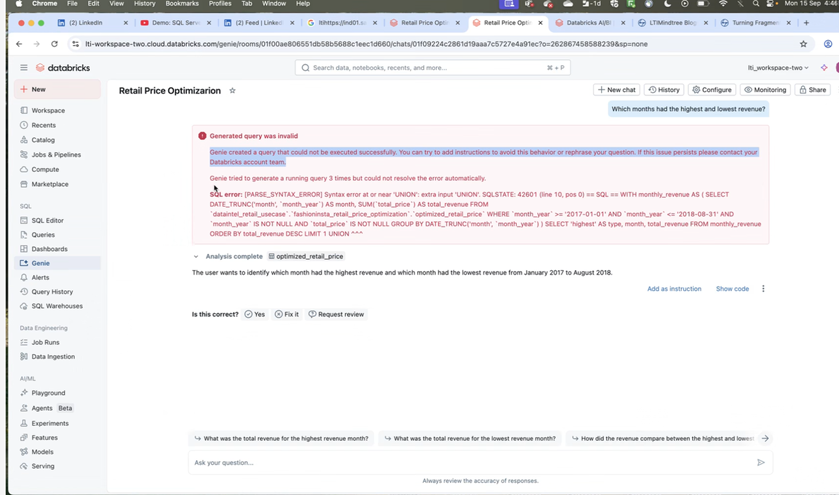Click the star icon beside Retail Price Optimization
Image resolution: width=839 pixels, height=495 pixels.
coord(233,90)
